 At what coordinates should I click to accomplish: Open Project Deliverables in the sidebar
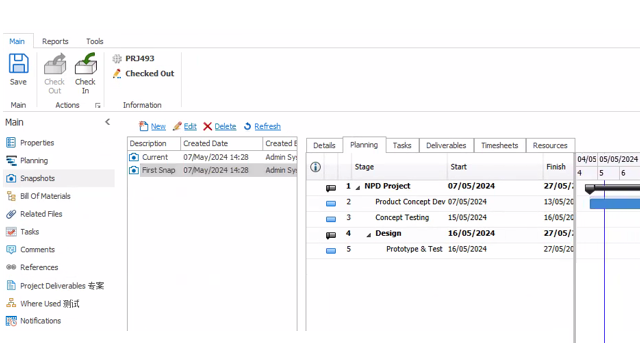point(55,286)
